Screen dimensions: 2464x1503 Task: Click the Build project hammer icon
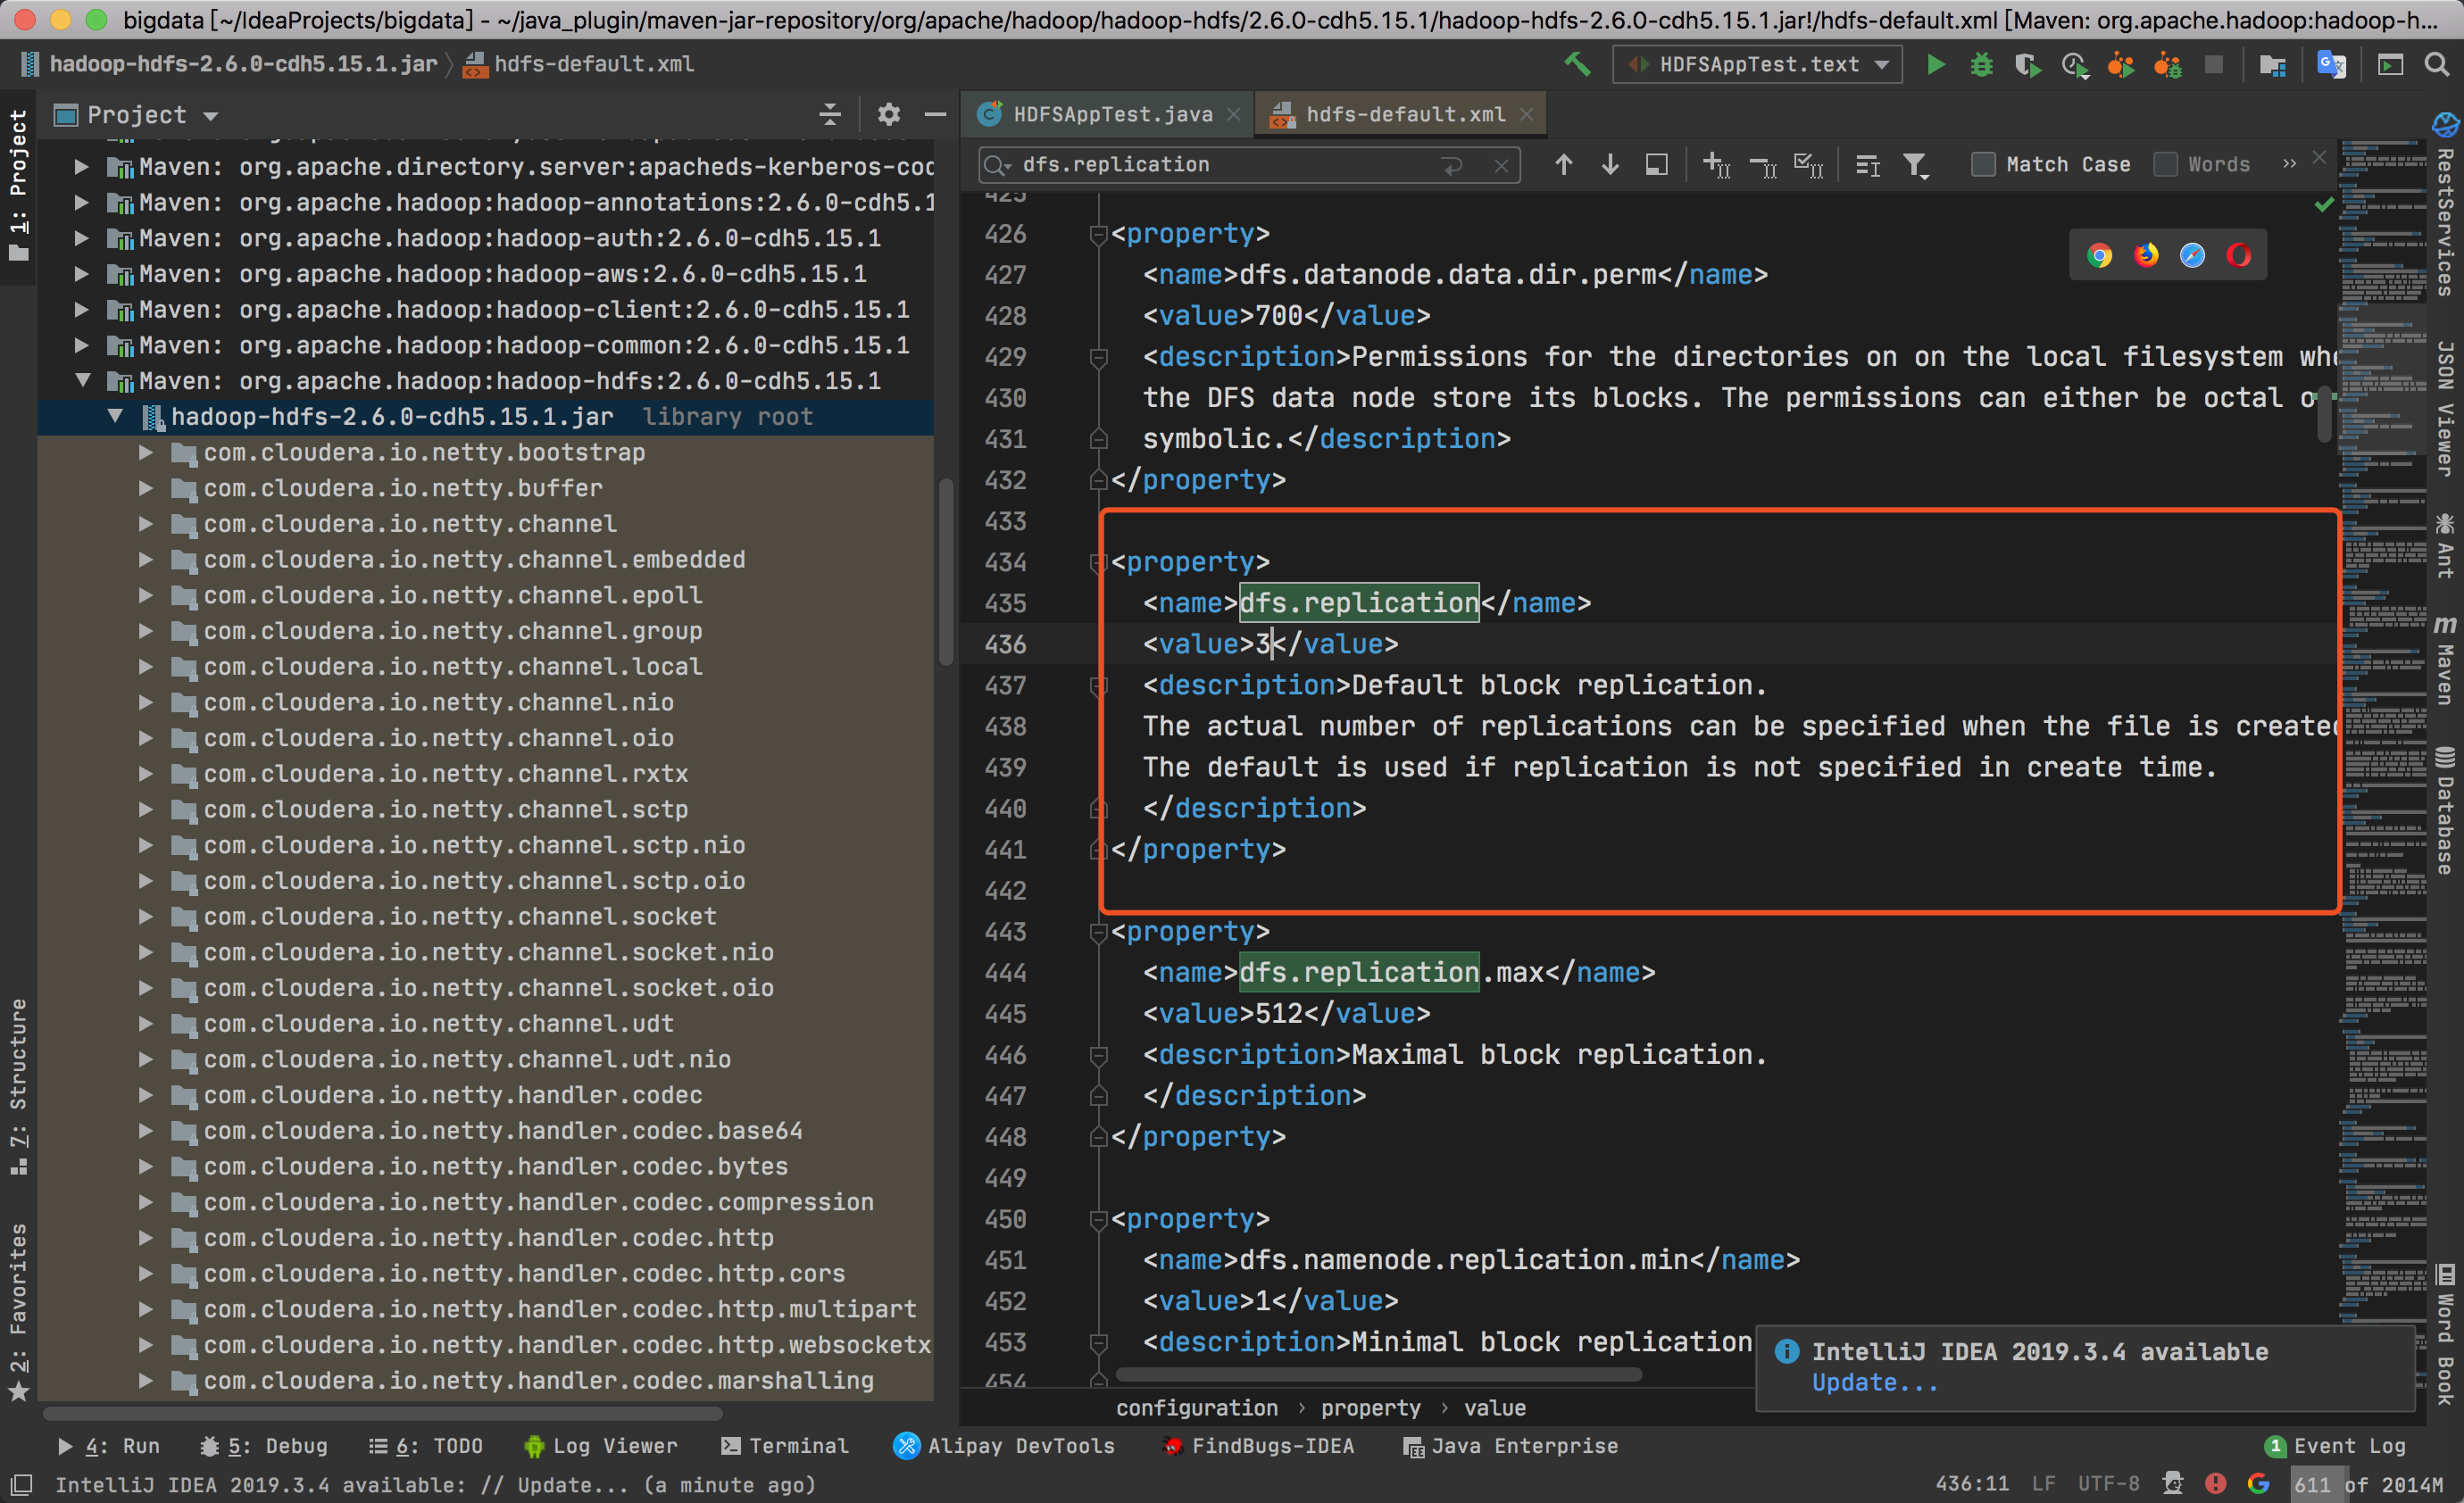1577,65
